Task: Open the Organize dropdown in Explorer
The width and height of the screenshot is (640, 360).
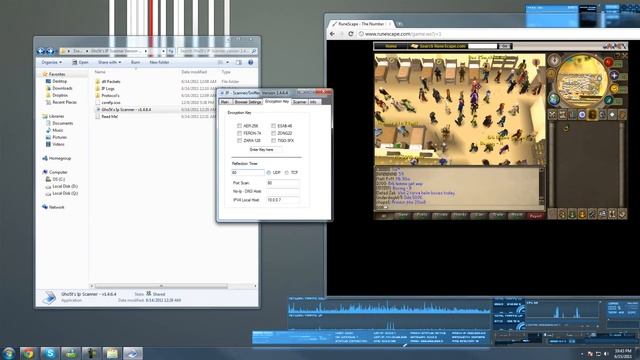Action: (x=51, y=62)
